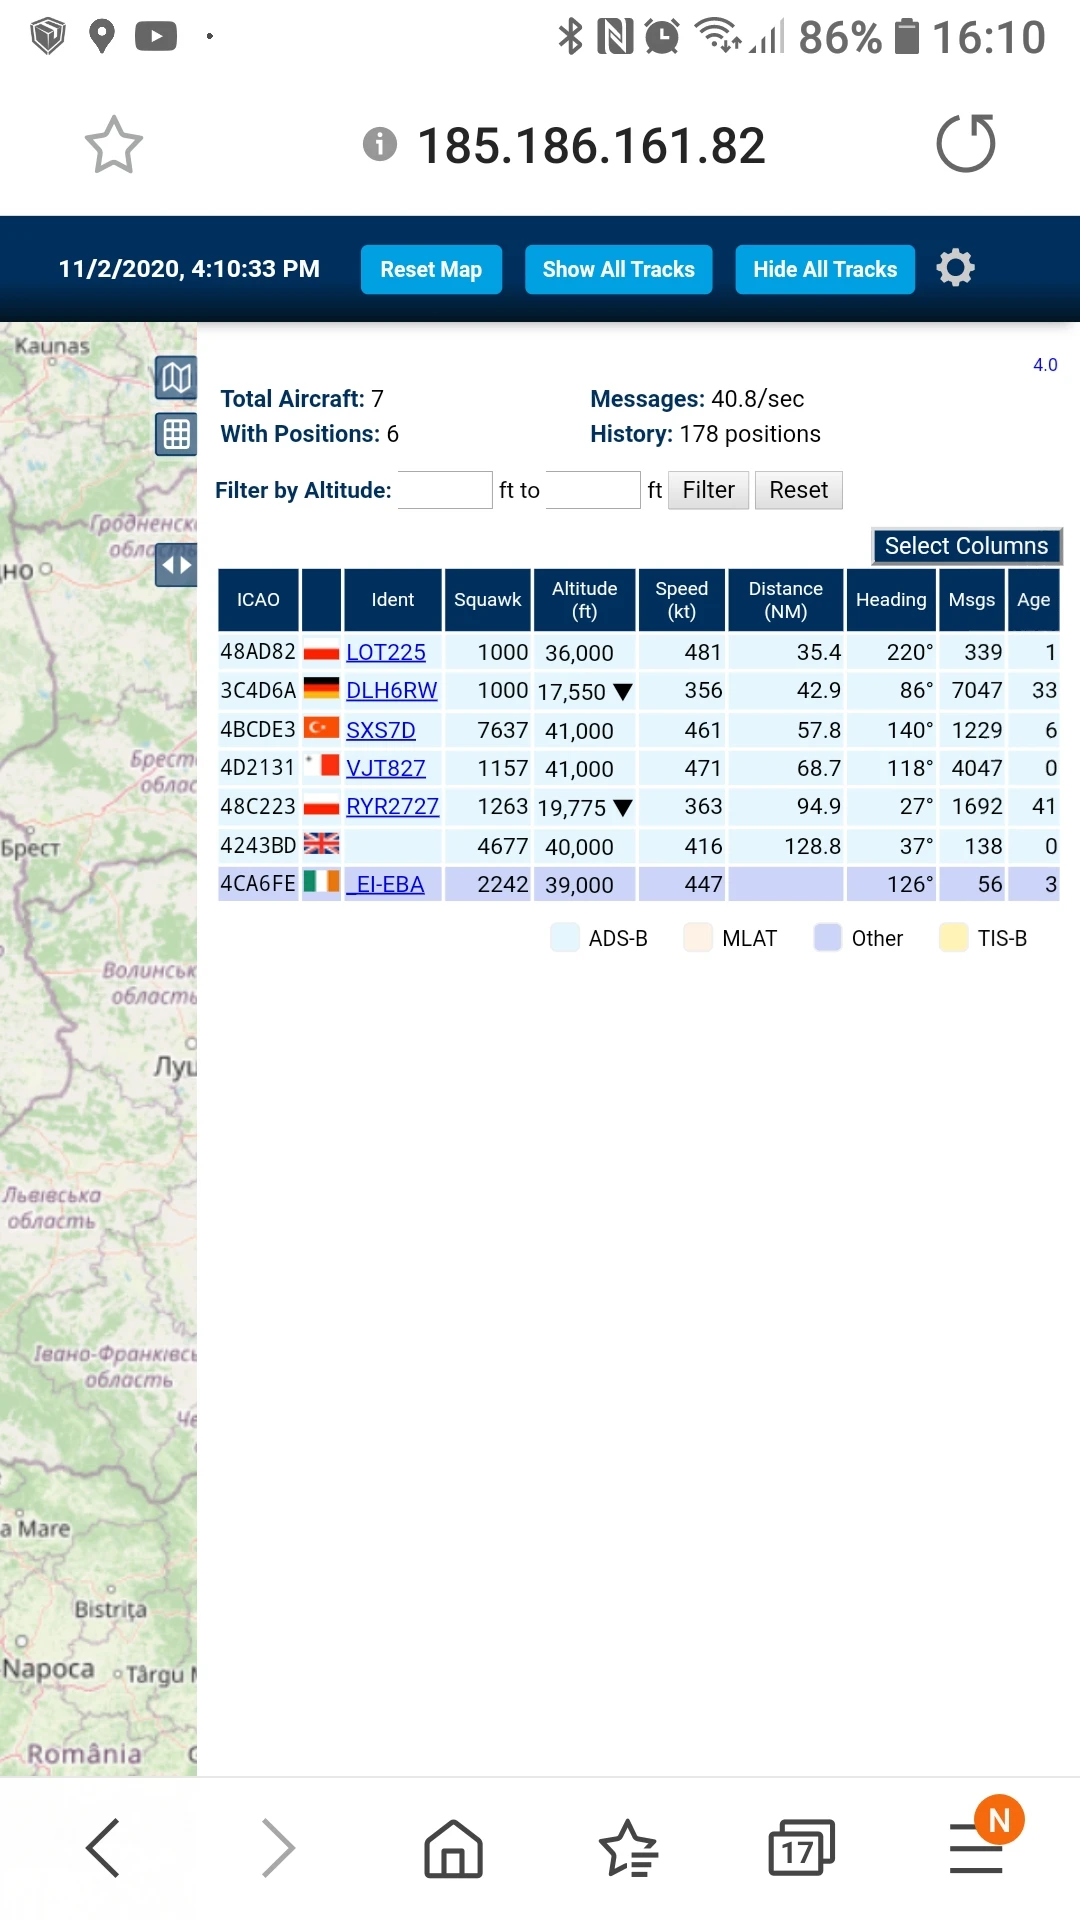This screenshot has height=1920, width=1080.
Task: Open RYR2727 flight link
Action: tap(393, 806)
